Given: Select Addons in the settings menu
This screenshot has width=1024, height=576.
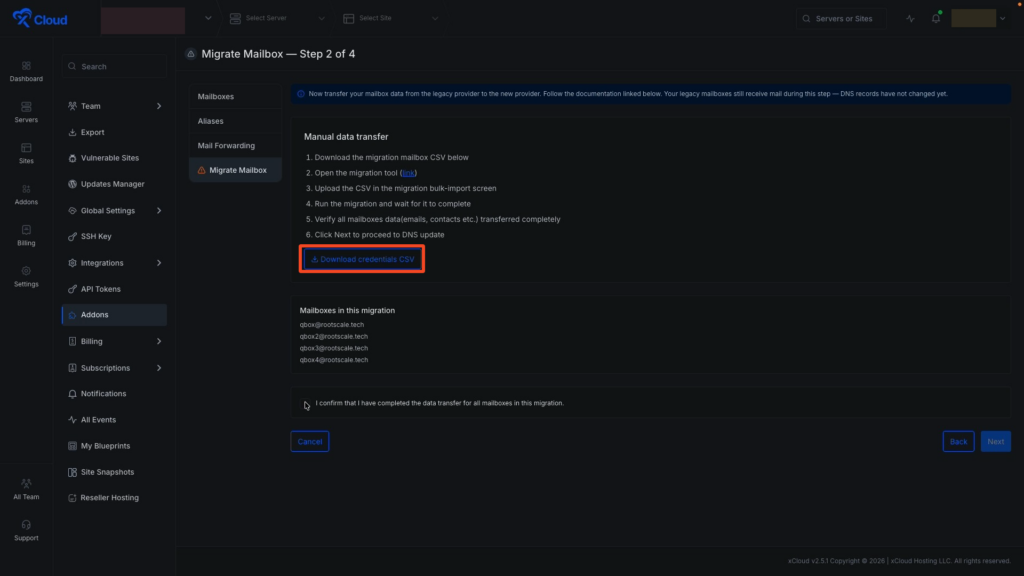Looking at the screenshot, I should pyautogui.click(x=114, y=315).
